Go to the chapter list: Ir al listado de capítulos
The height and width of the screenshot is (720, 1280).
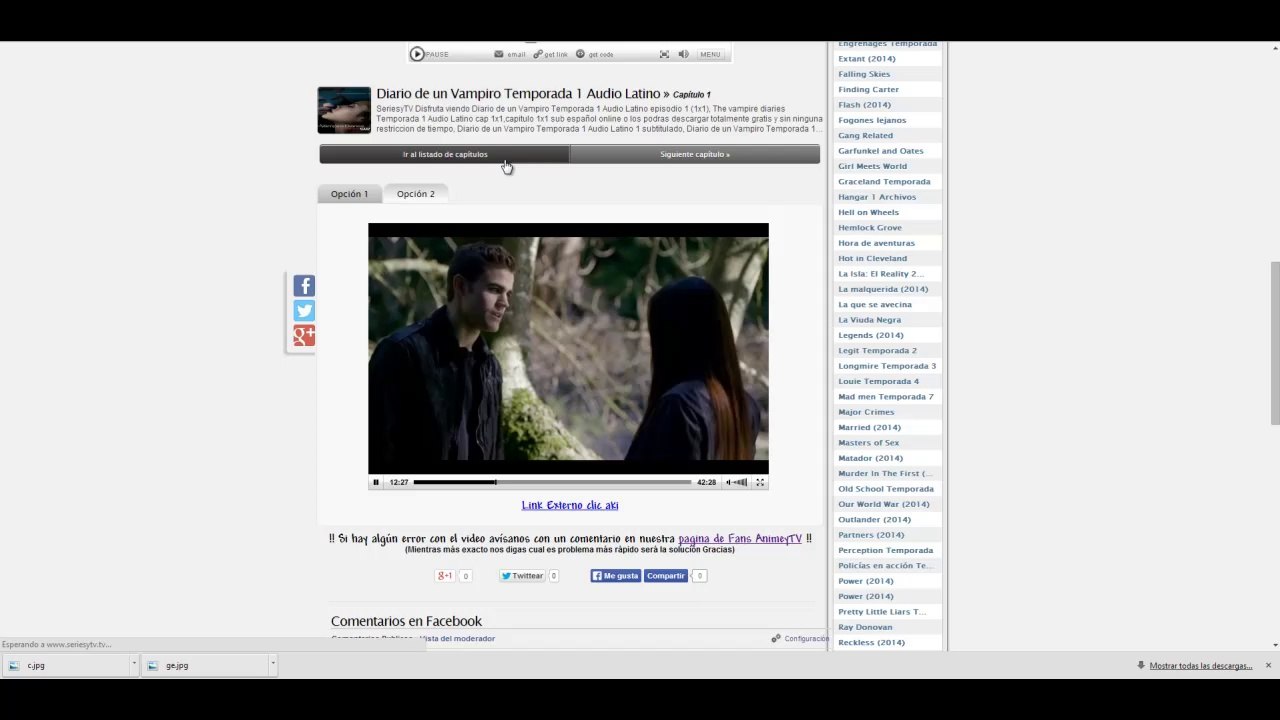(445, 154)
